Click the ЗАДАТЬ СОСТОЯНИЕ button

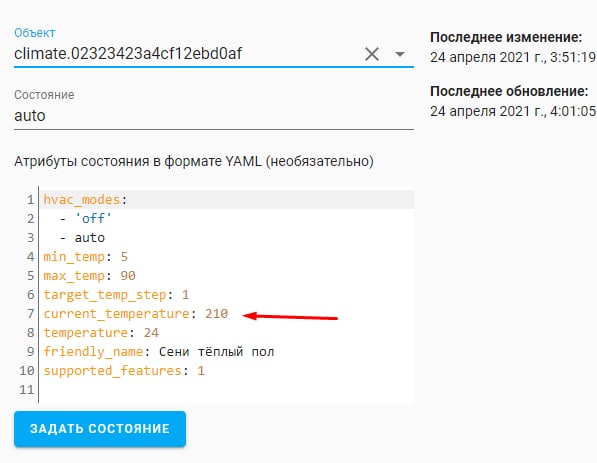pyautogui.click(x=100, y=429)
